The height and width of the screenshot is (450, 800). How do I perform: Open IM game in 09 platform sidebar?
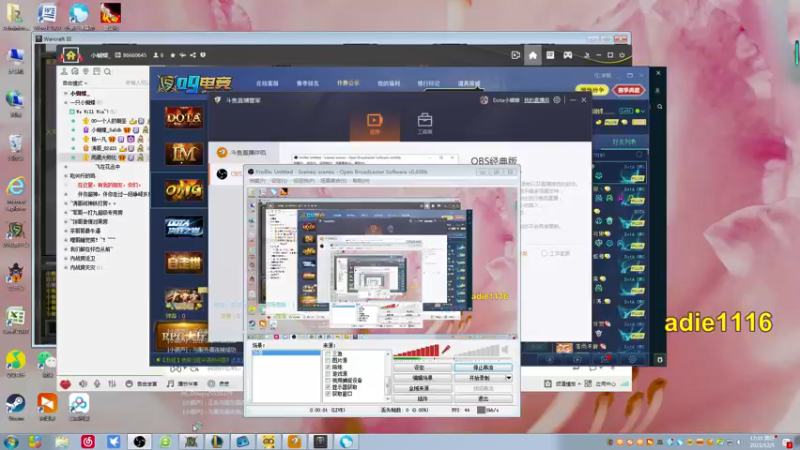click(184, 154)
